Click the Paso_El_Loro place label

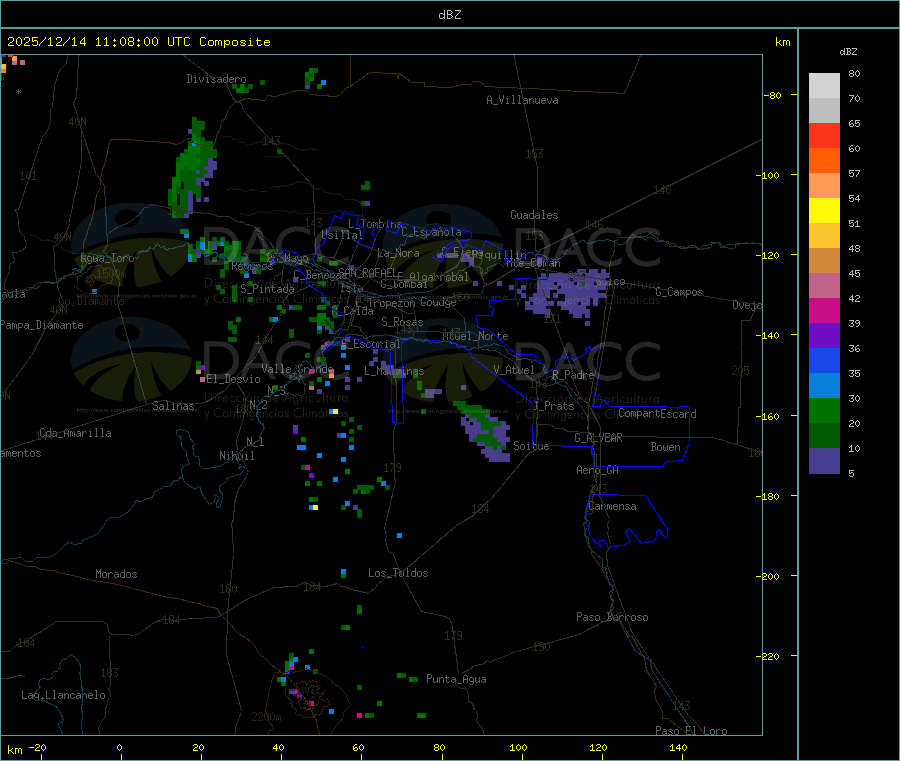click(691, 731)
